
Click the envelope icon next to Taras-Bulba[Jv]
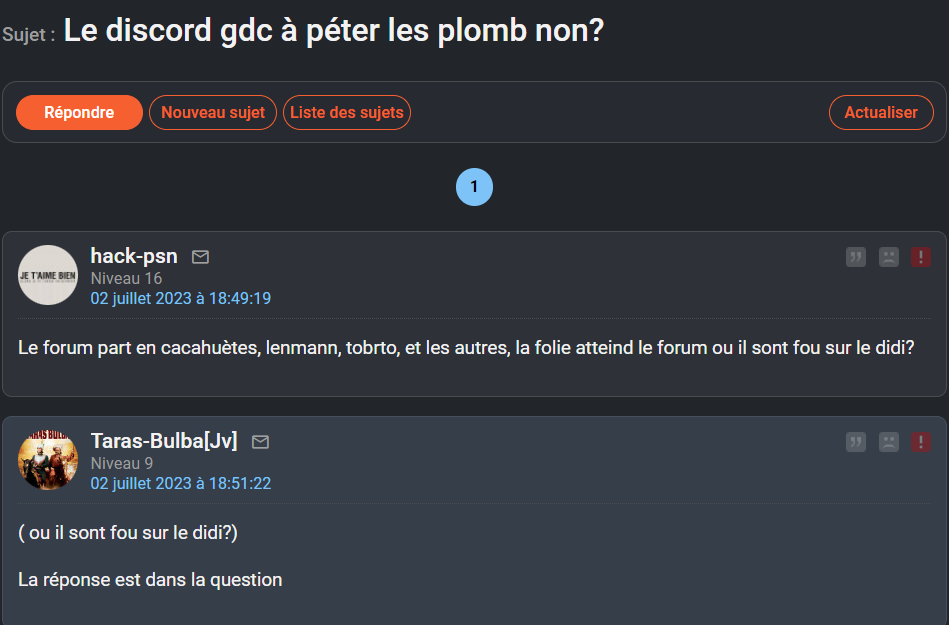[x=260, y=442]
